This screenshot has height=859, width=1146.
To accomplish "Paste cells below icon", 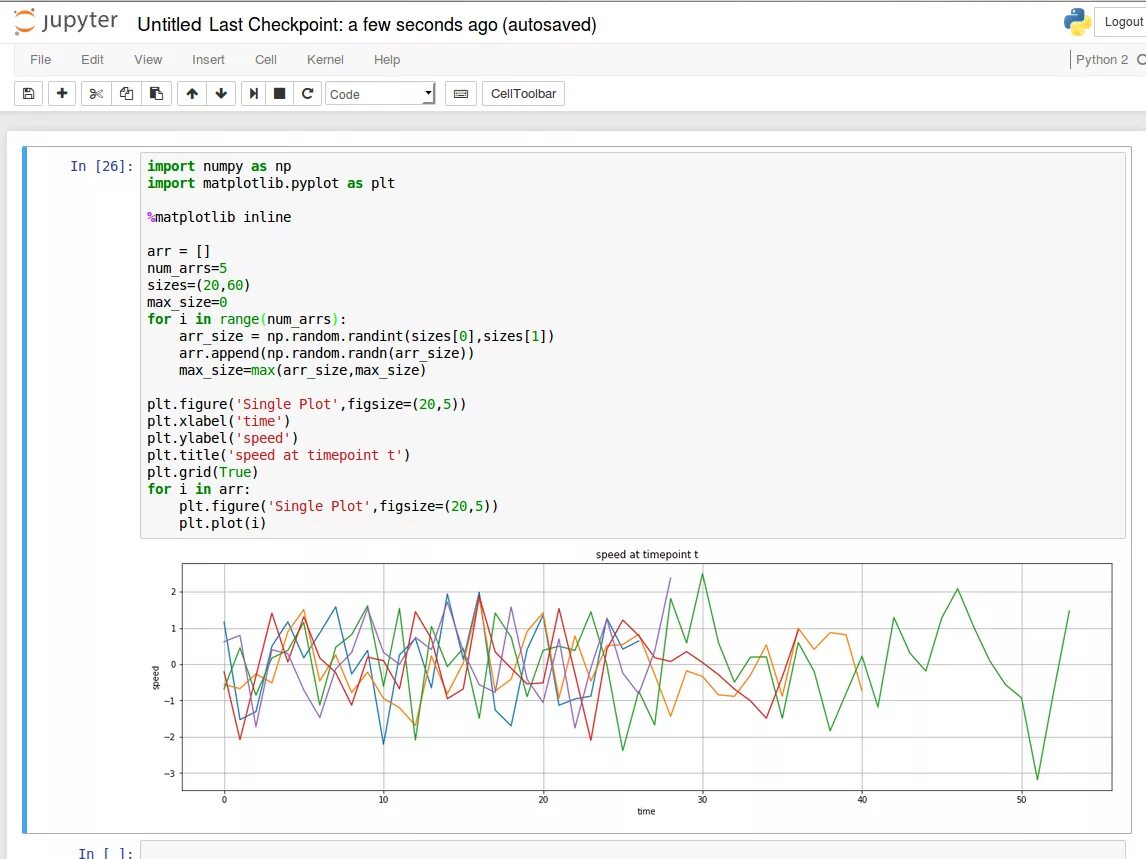I will pos(156,94).
